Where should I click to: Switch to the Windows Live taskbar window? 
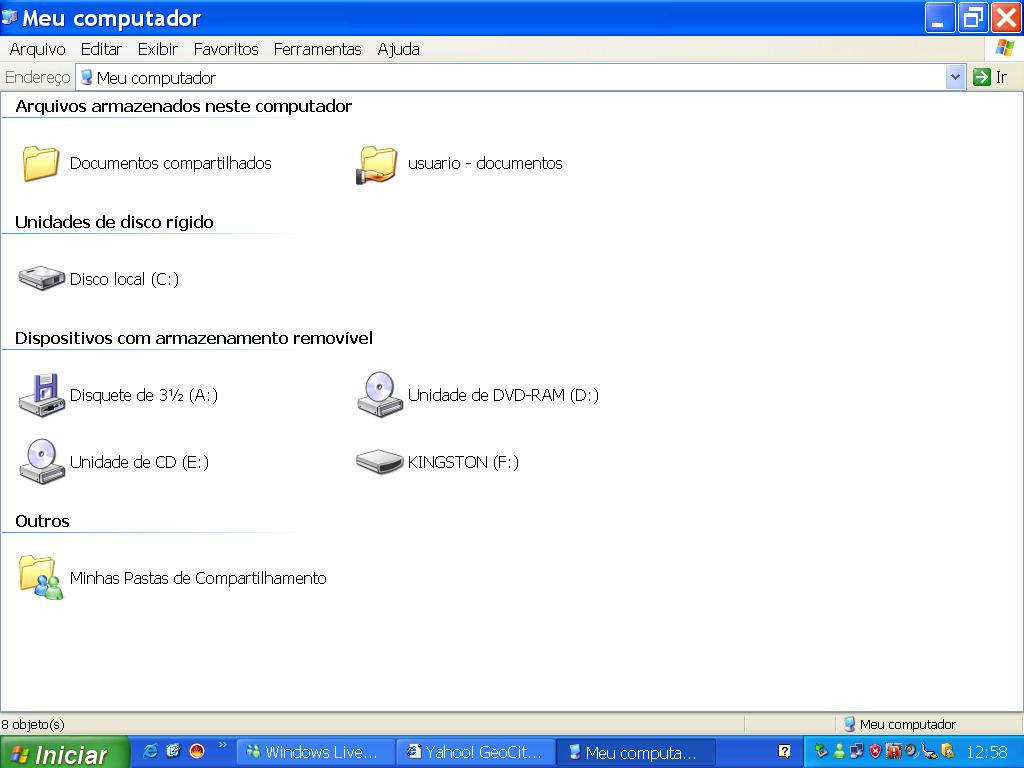(315, 752)
